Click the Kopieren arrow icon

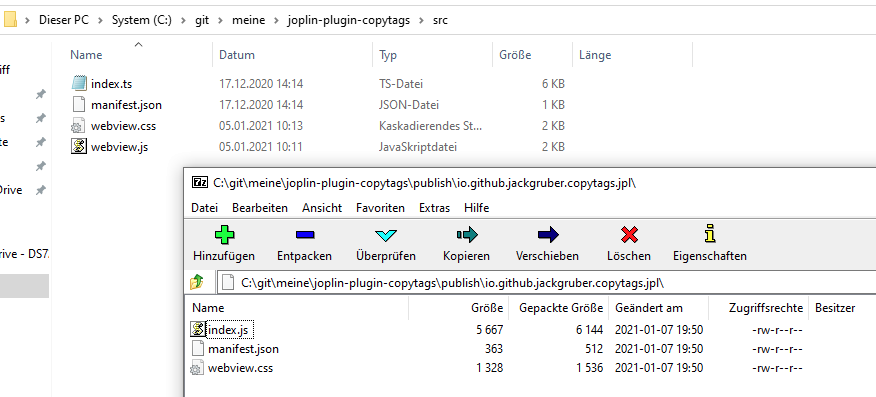click(466, 235)
